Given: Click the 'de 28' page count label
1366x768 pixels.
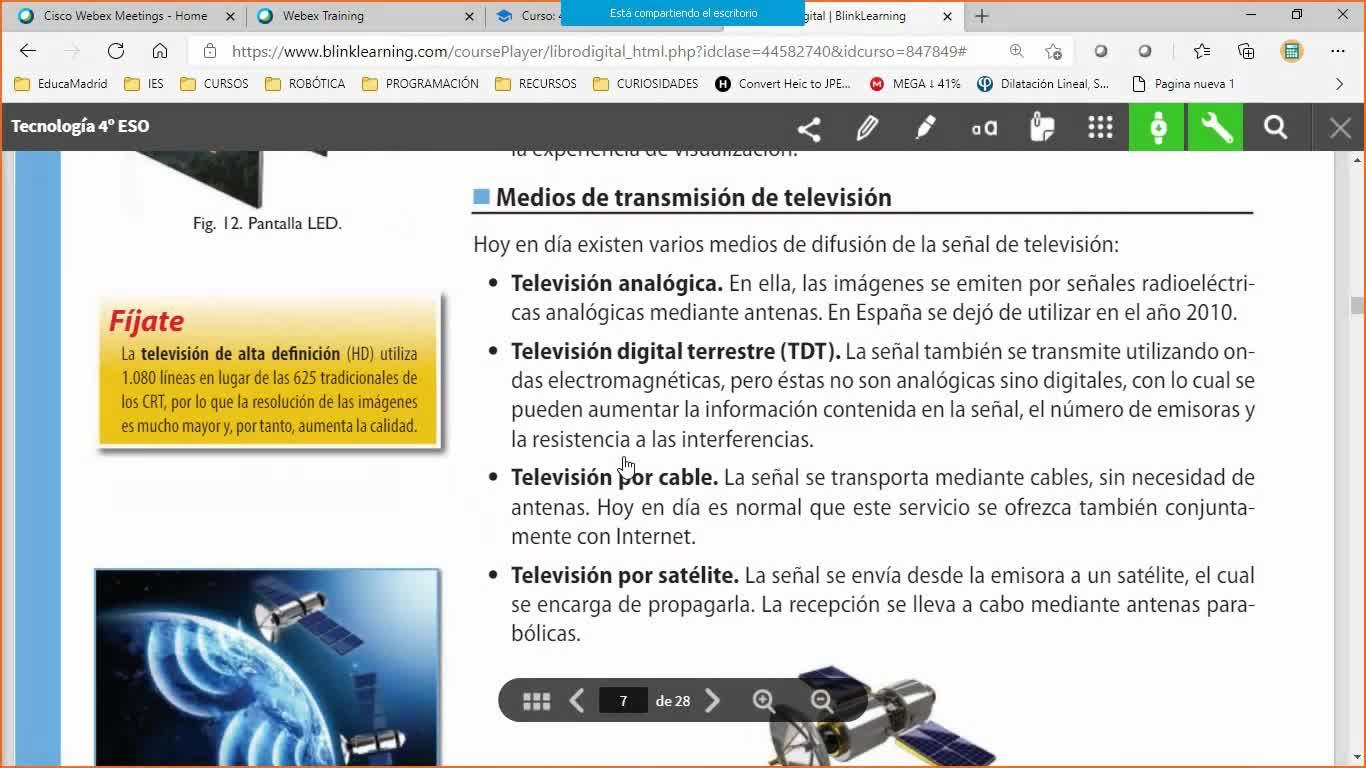Looking at the screenshot, I should pyautogui.click(x=673, y=701).
